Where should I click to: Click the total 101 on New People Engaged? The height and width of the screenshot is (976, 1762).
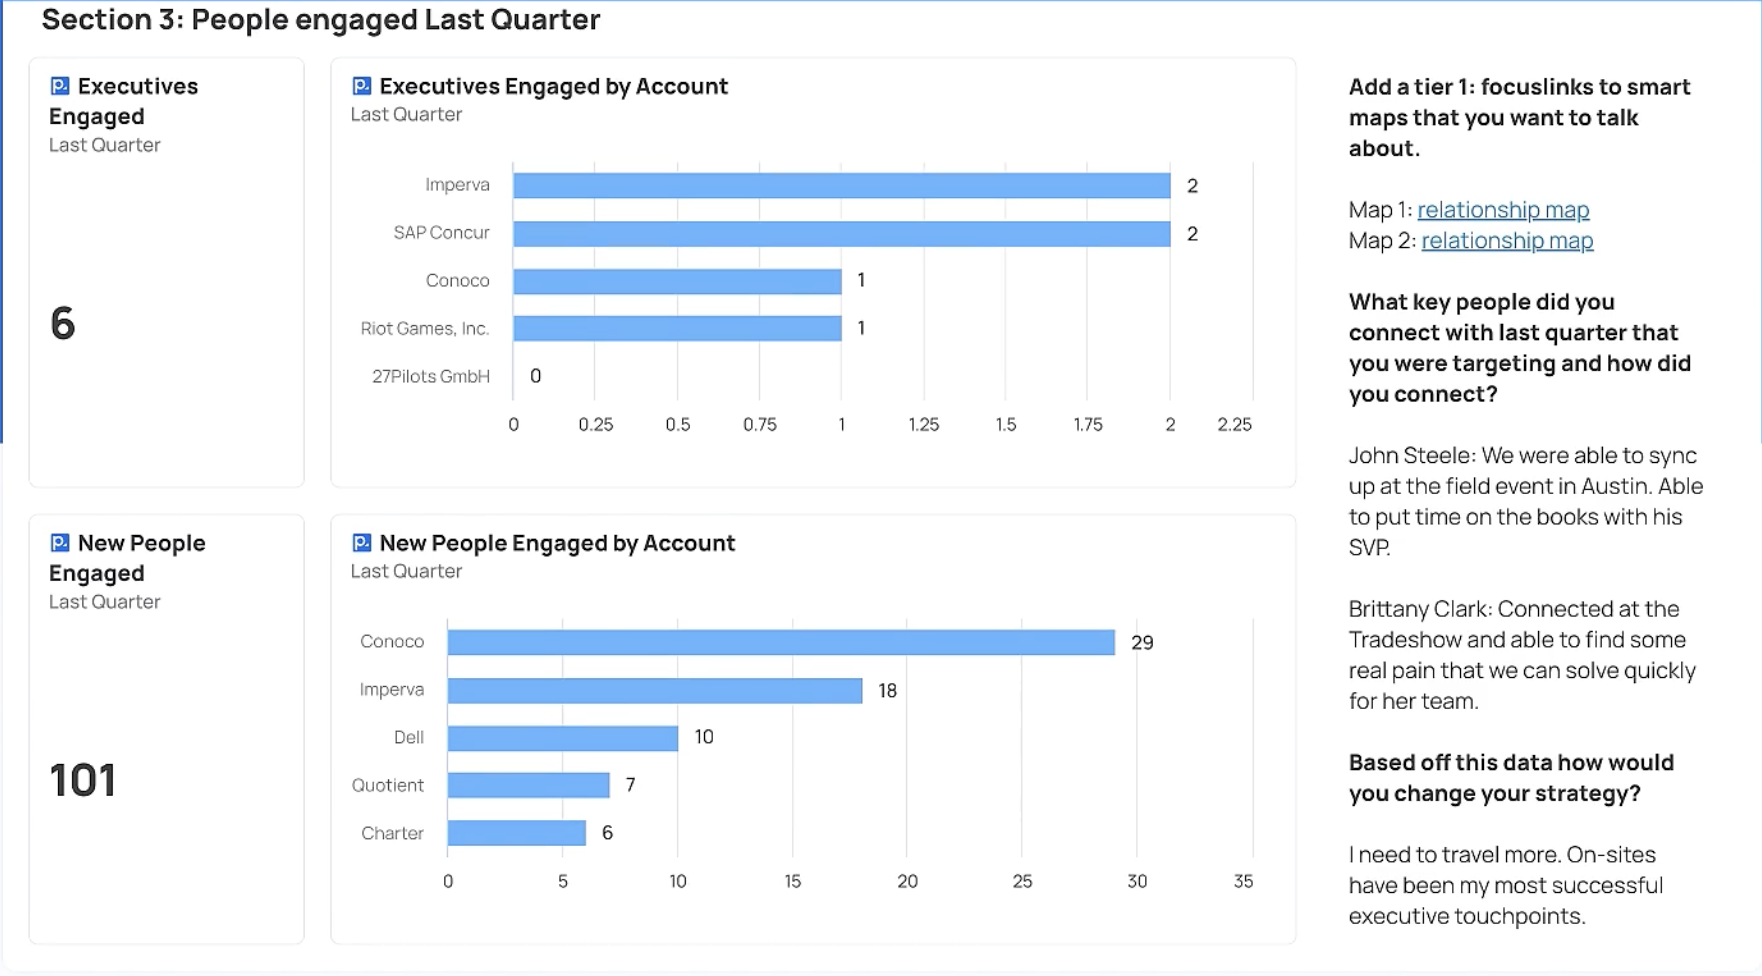coord(82,780)
